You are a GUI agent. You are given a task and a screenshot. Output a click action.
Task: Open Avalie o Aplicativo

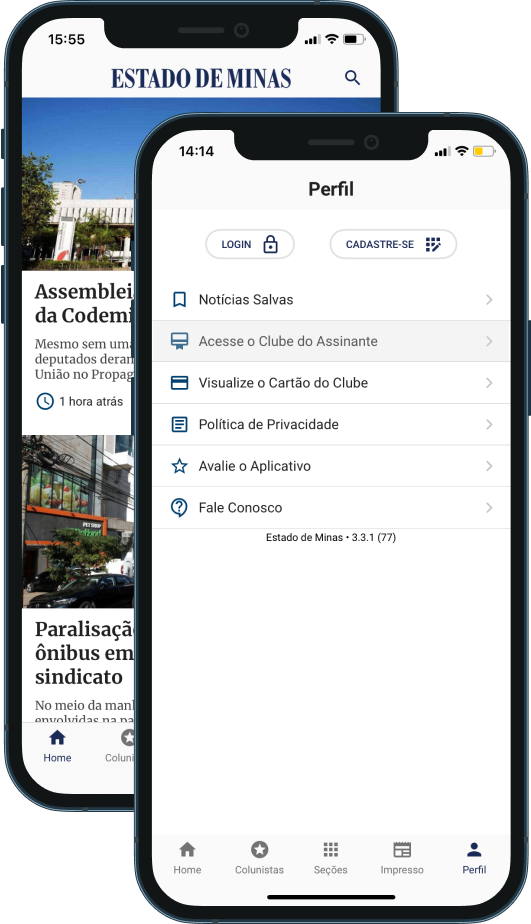pyautogui.click(x=331, y=466)
